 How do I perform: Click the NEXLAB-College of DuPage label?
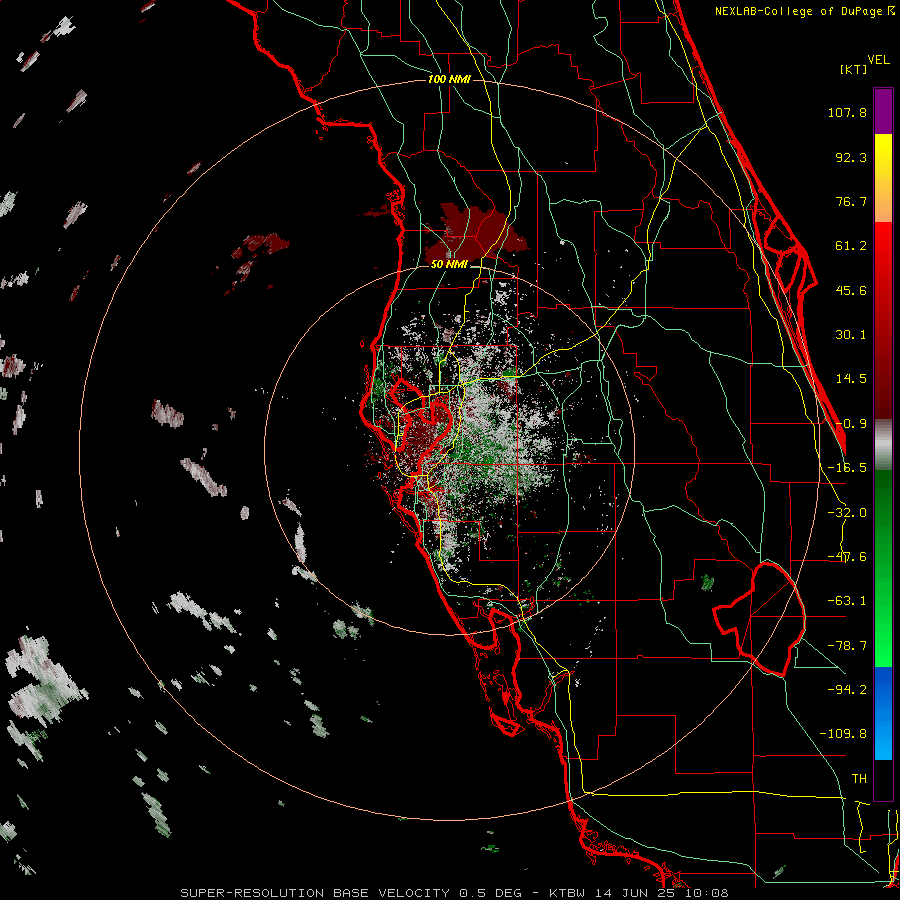click(804, 11)
